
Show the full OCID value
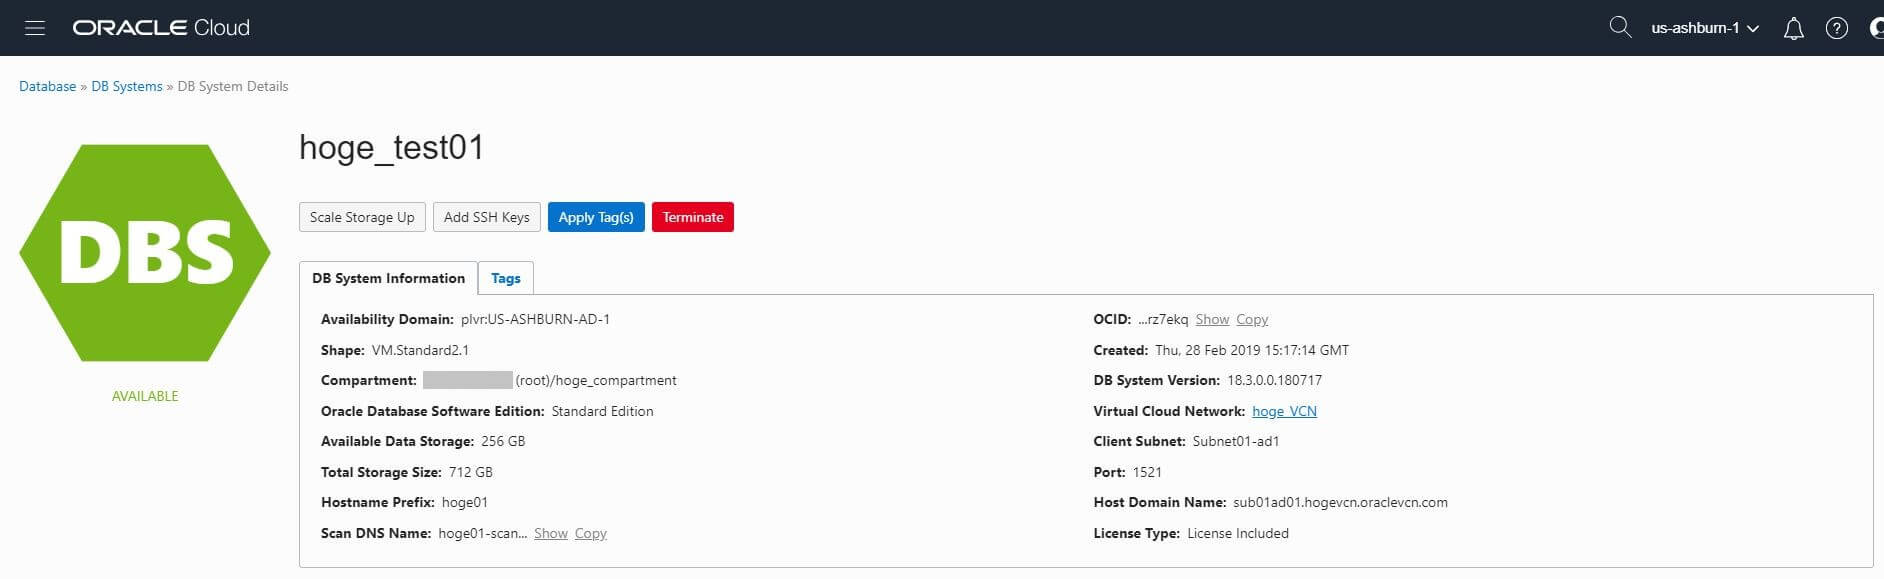[1212, 320]
